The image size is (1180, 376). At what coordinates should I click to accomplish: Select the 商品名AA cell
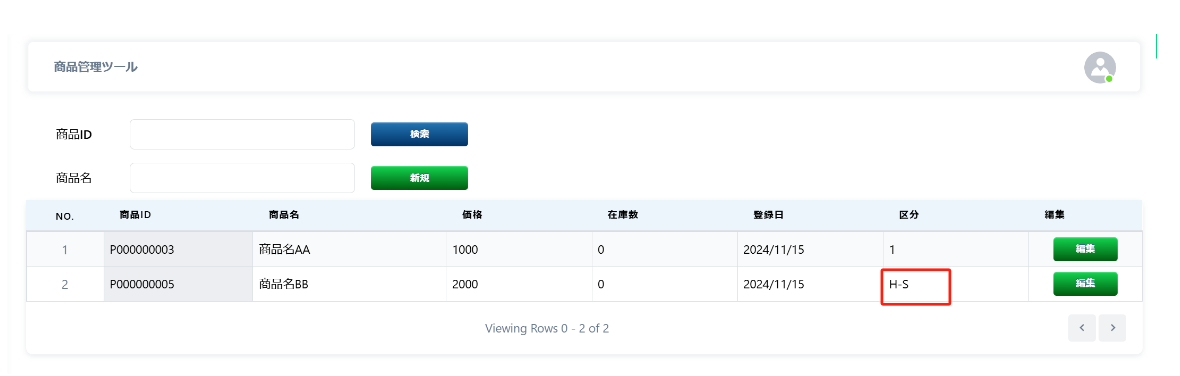[x=349, y=250]
